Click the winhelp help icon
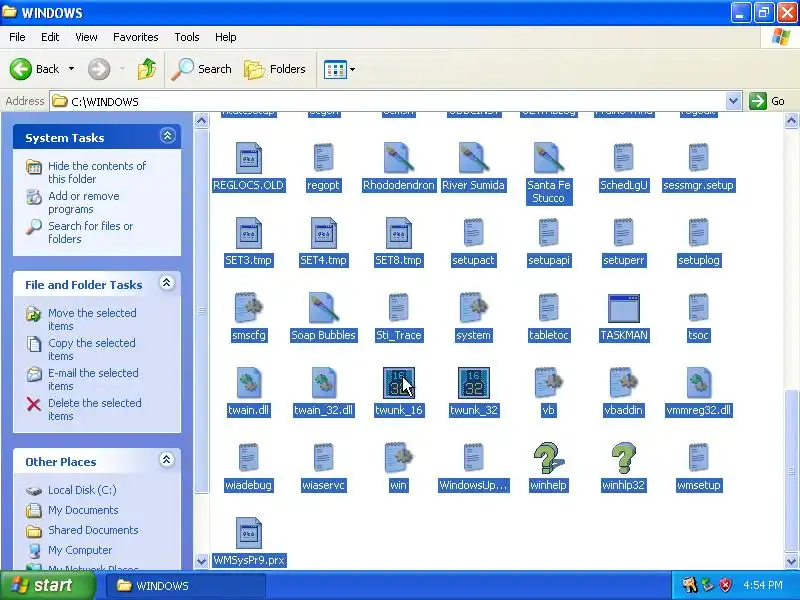Viewport: 800px width, 600px height. tap(548, 458)
